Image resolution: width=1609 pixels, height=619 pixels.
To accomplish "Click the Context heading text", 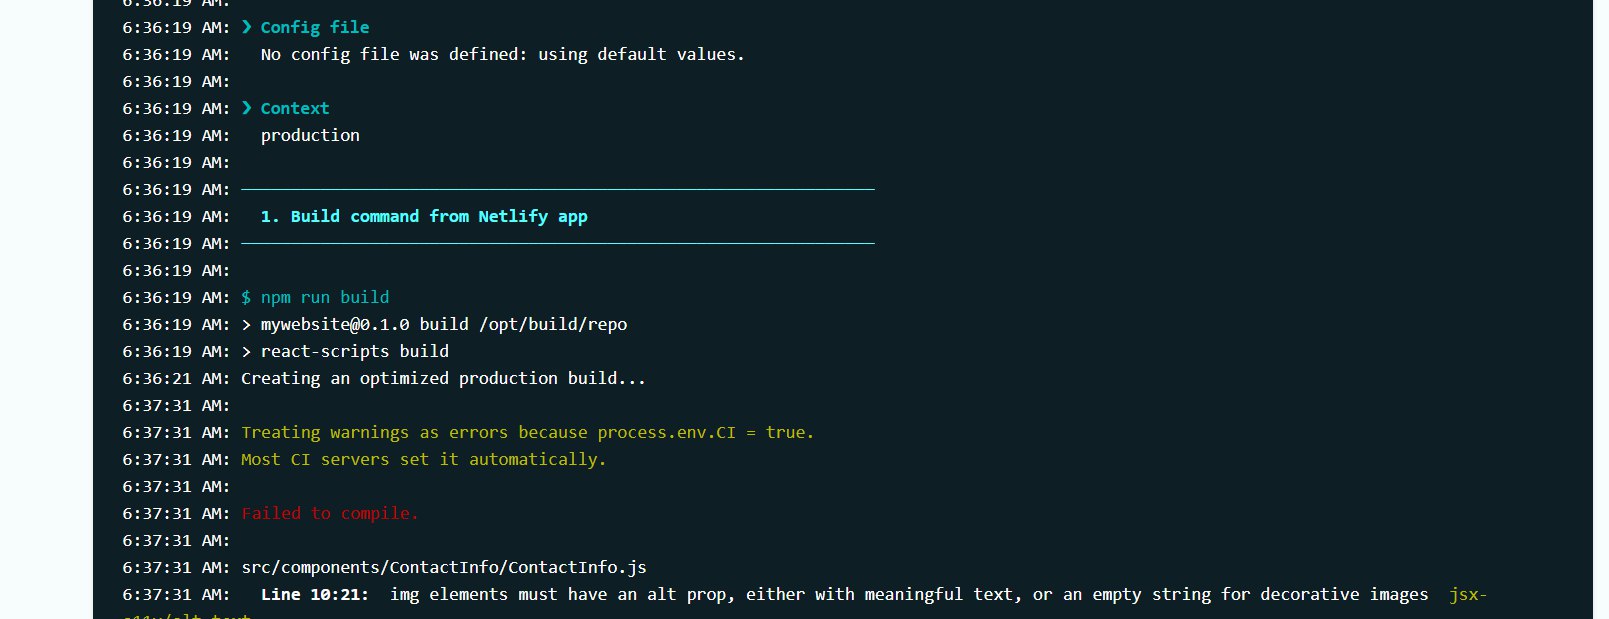I will [295, 108].
